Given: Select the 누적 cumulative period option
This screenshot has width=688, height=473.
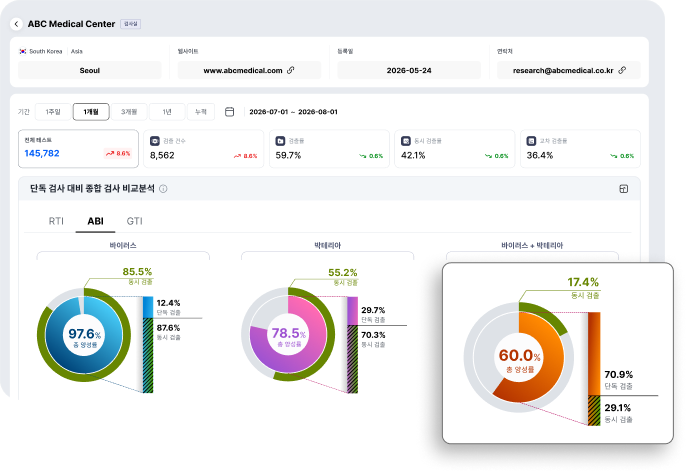Looking at the screenshot, I should 201,112.
